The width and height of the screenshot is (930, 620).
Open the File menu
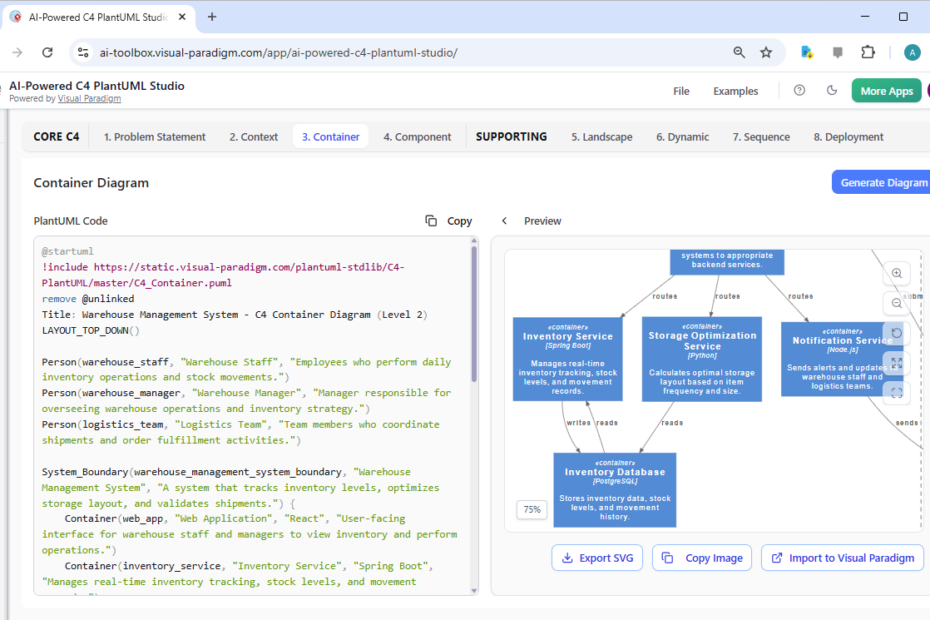(681, 90)
